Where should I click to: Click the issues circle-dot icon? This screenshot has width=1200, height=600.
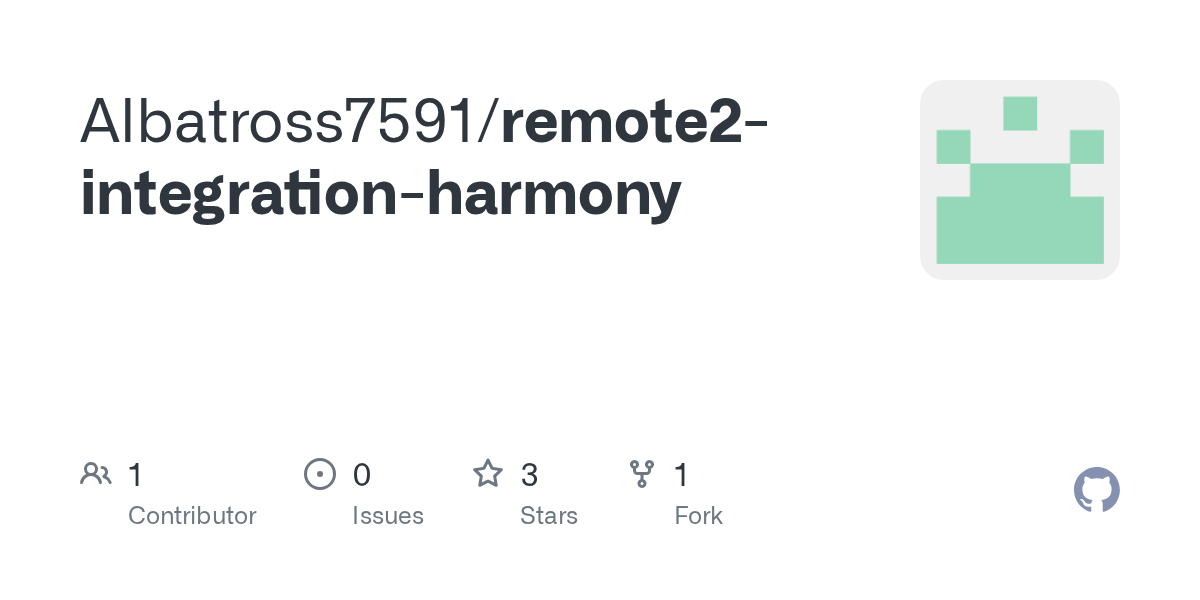point(319,474)
